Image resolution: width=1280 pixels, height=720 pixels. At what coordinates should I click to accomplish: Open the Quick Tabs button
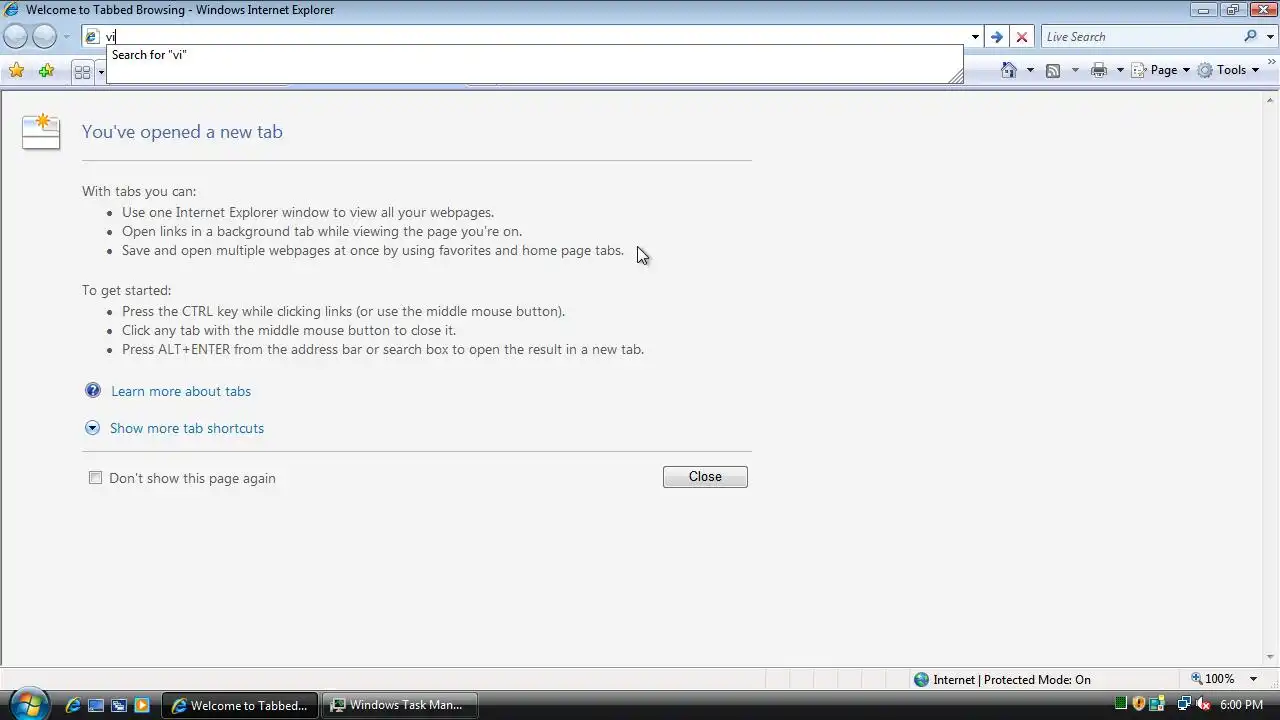coord(82,71)
